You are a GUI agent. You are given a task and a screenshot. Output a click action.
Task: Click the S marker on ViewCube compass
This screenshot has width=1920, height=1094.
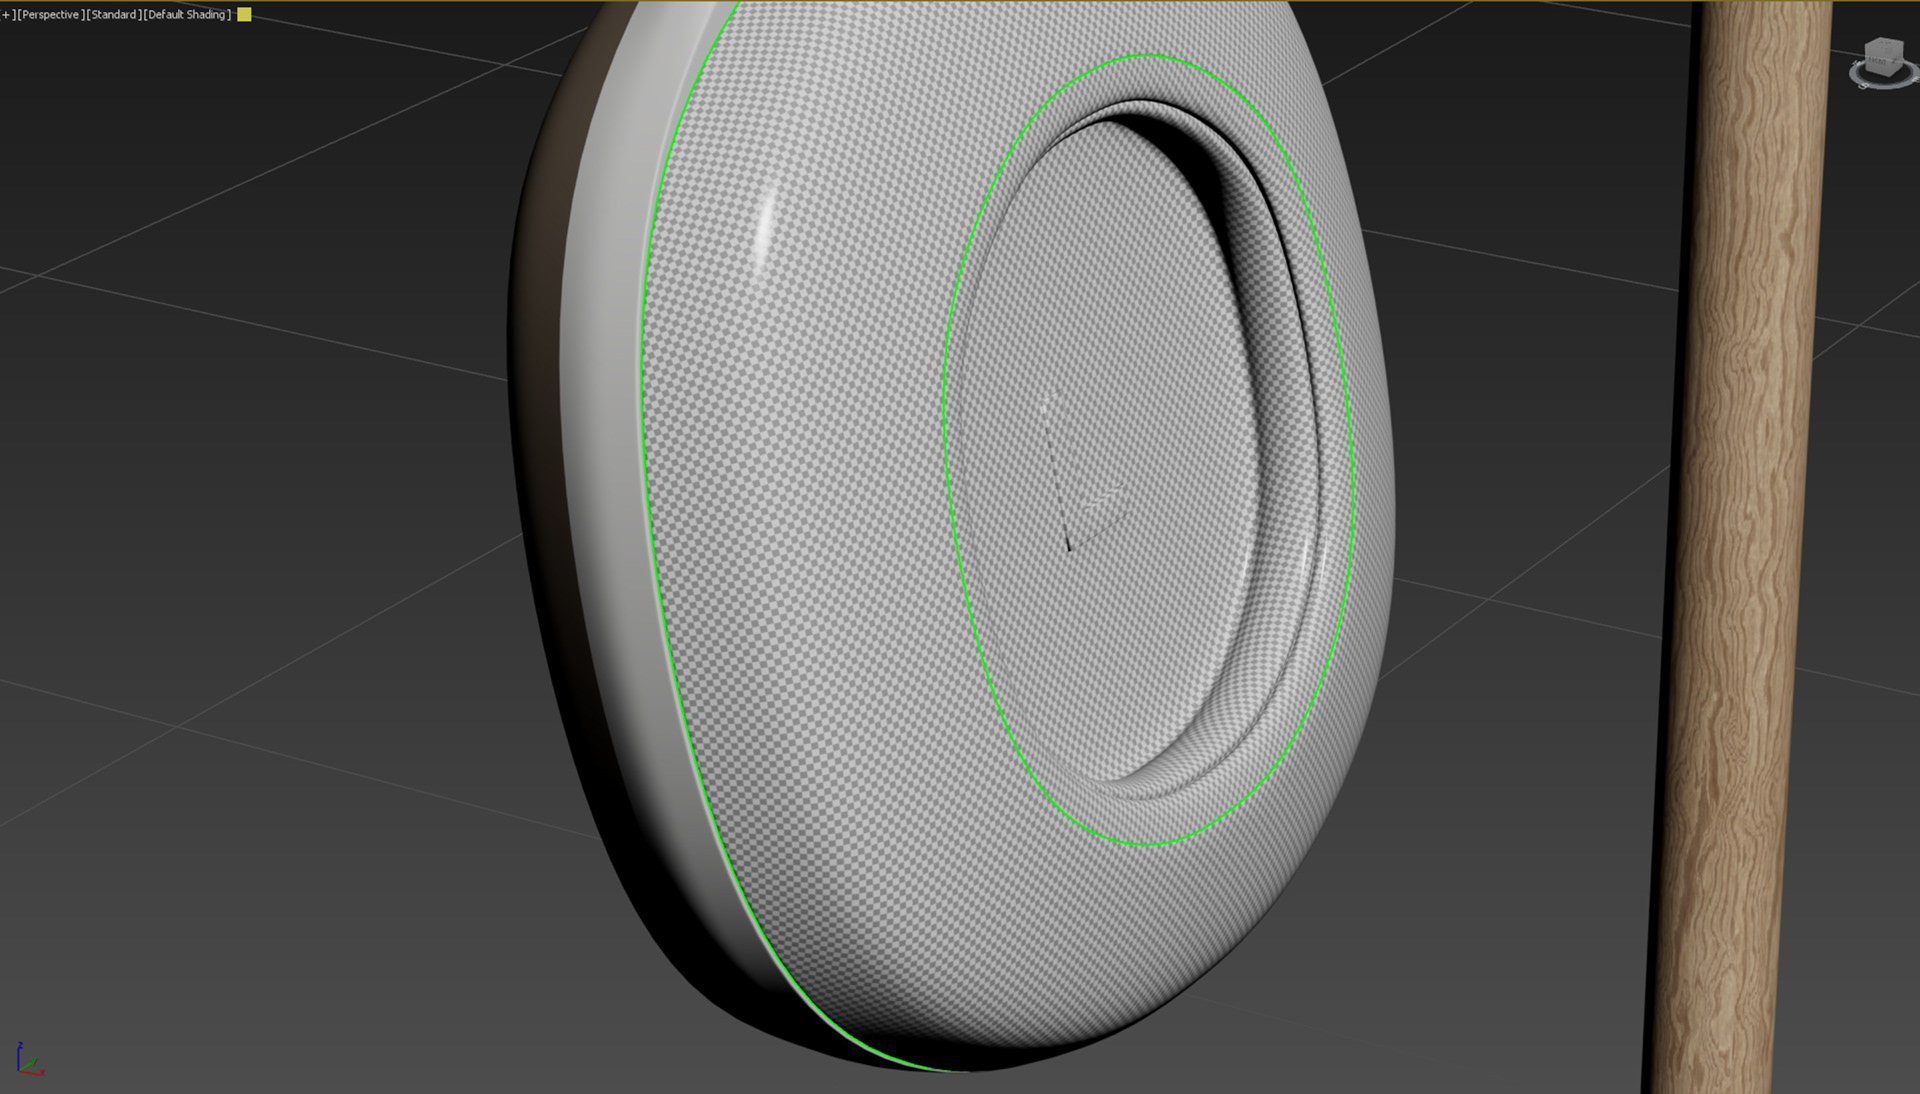[x=1863, y=86]
